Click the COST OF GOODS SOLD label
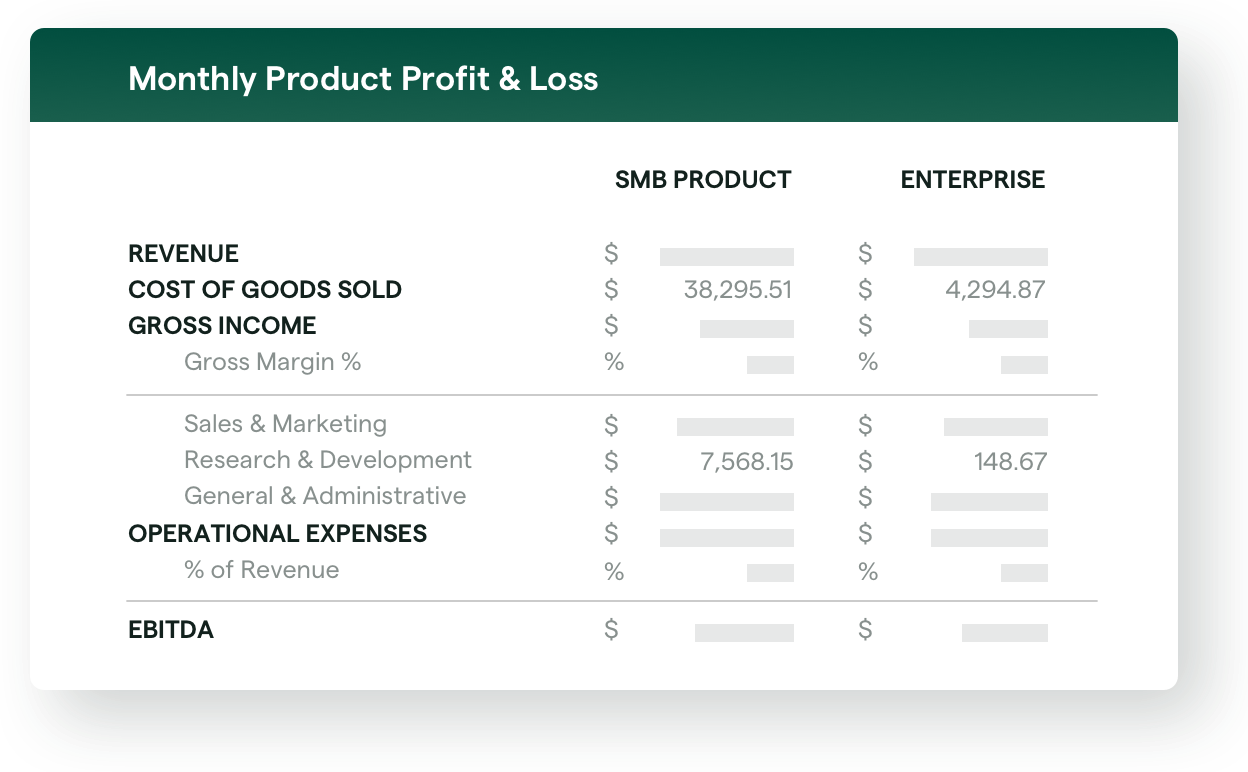The height and width of the screenshot is (772, 1248). click(x=265, y=290)
